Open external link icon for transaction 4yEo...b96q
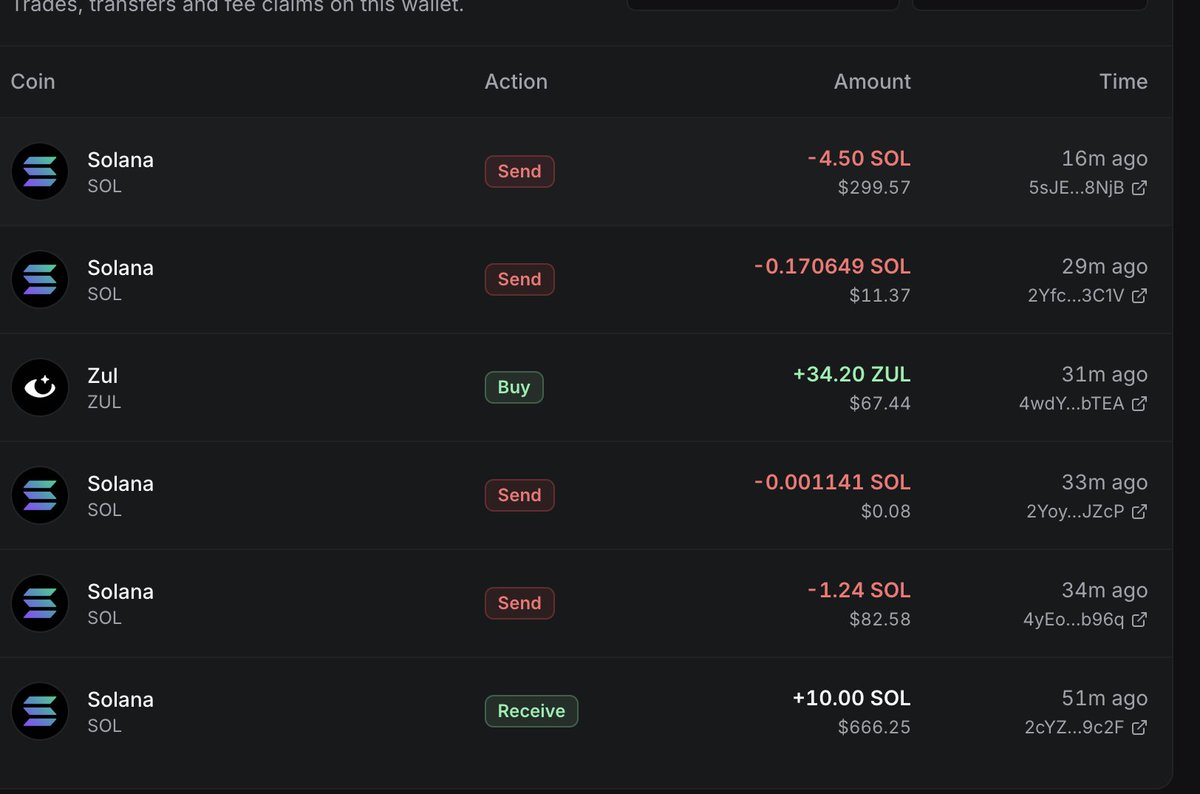The image size is (1200, 794). tap(1139, 620)
